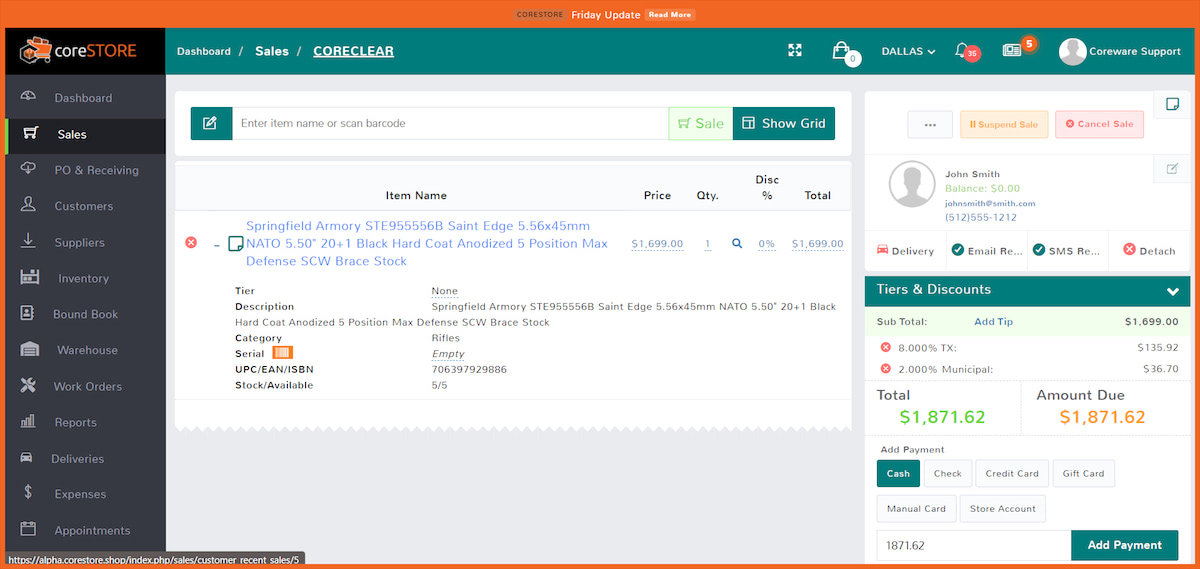Click the magnifier icon in item row
This screenshot has width=1200, height=569.
[737, 243]
